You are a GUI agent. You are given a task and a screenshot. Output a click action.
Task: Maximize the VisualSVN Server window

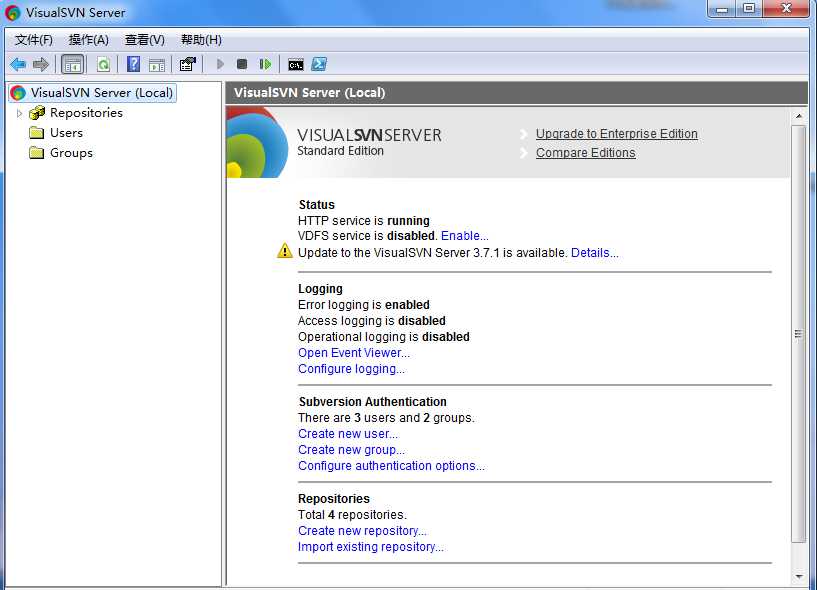point(749,9)
